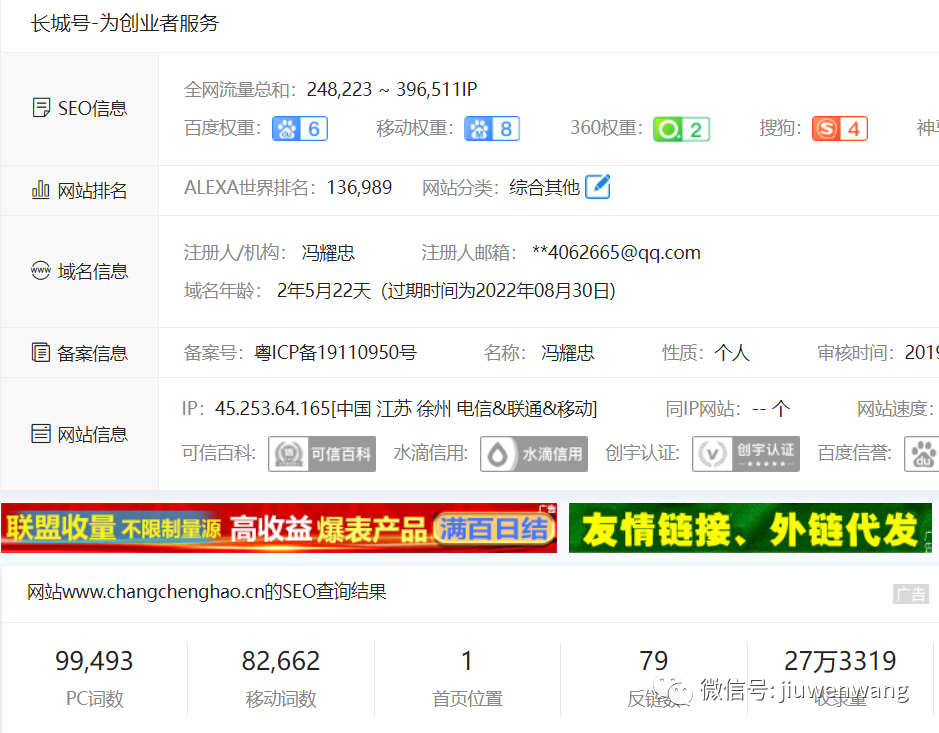
Task: Click the ICP number 粤ICP备19110950号
Action: pos(335,352)
